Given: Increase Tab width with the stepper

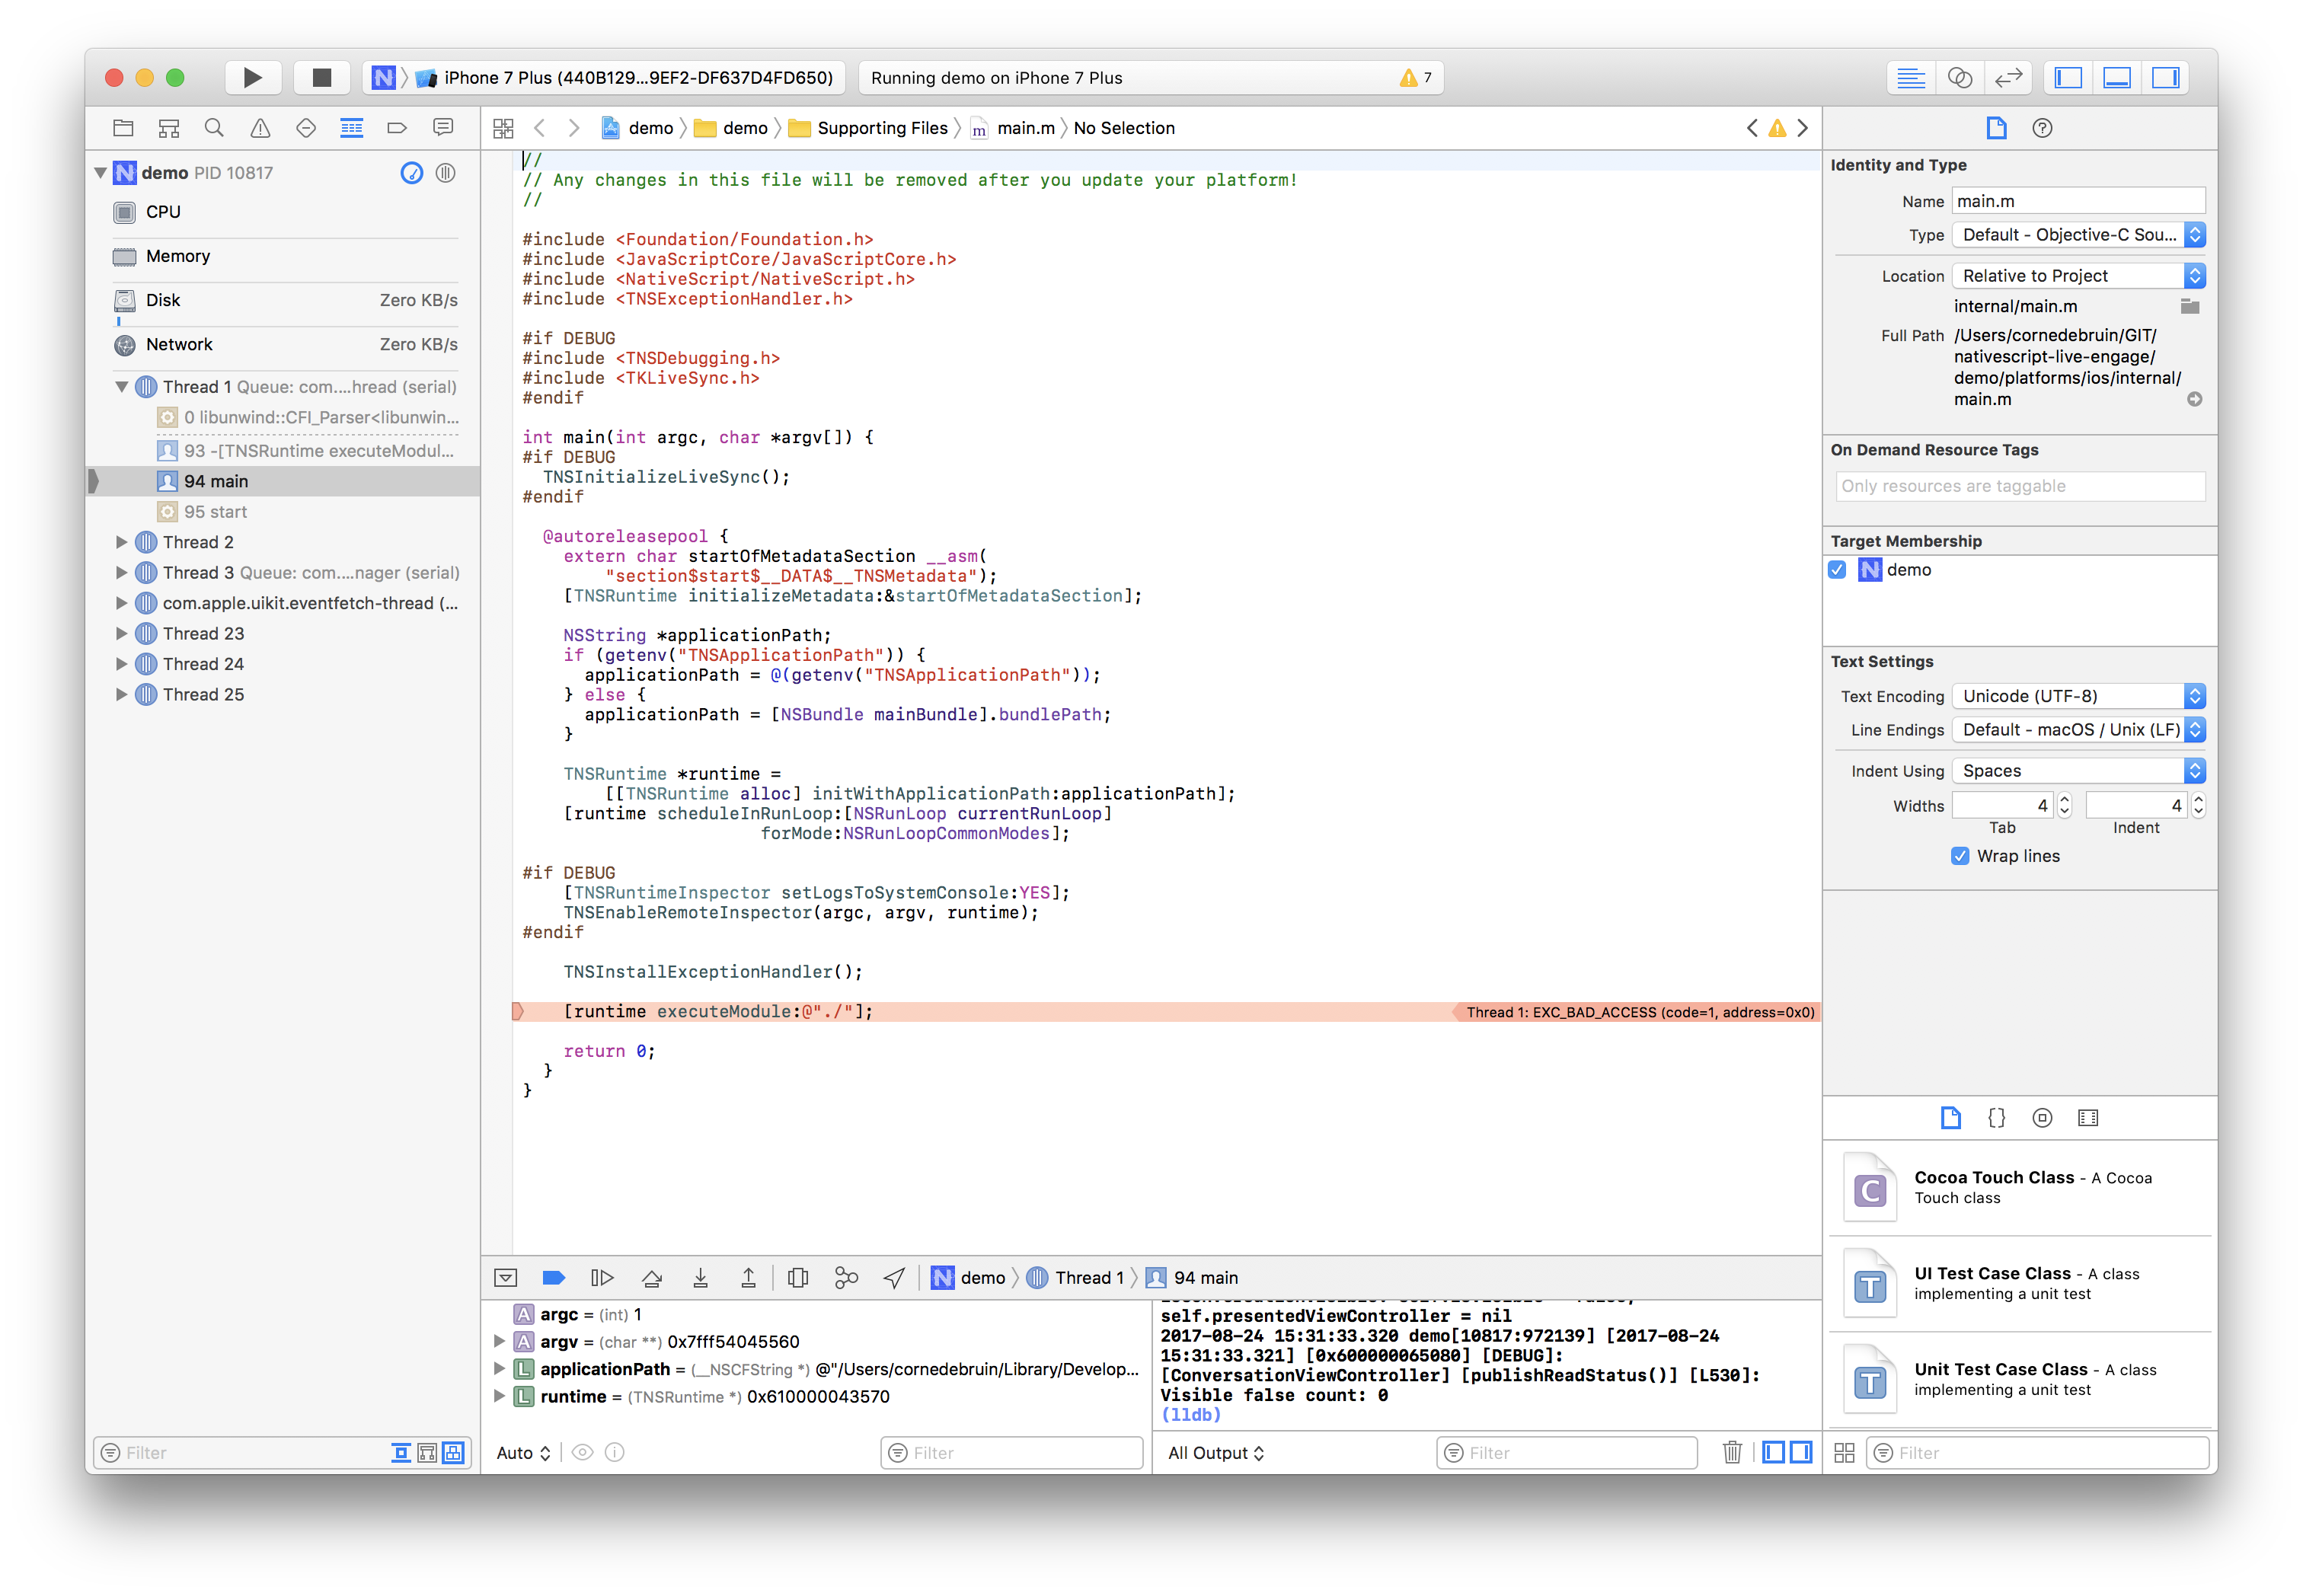Looking at the screenshot, I should click(2064, 799).
